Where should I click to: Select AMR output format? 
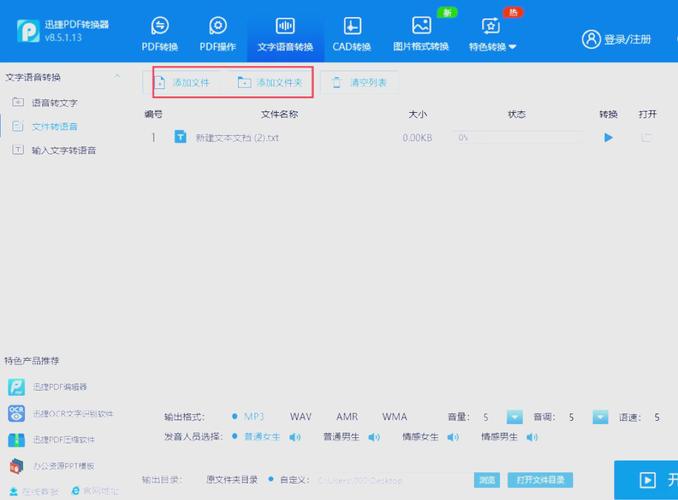347,417
